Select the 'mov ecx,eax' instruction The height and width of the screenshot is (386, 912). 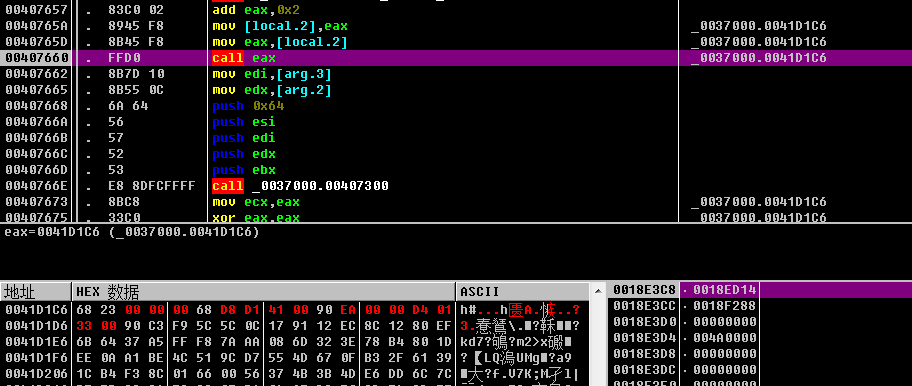click(256, 202)
